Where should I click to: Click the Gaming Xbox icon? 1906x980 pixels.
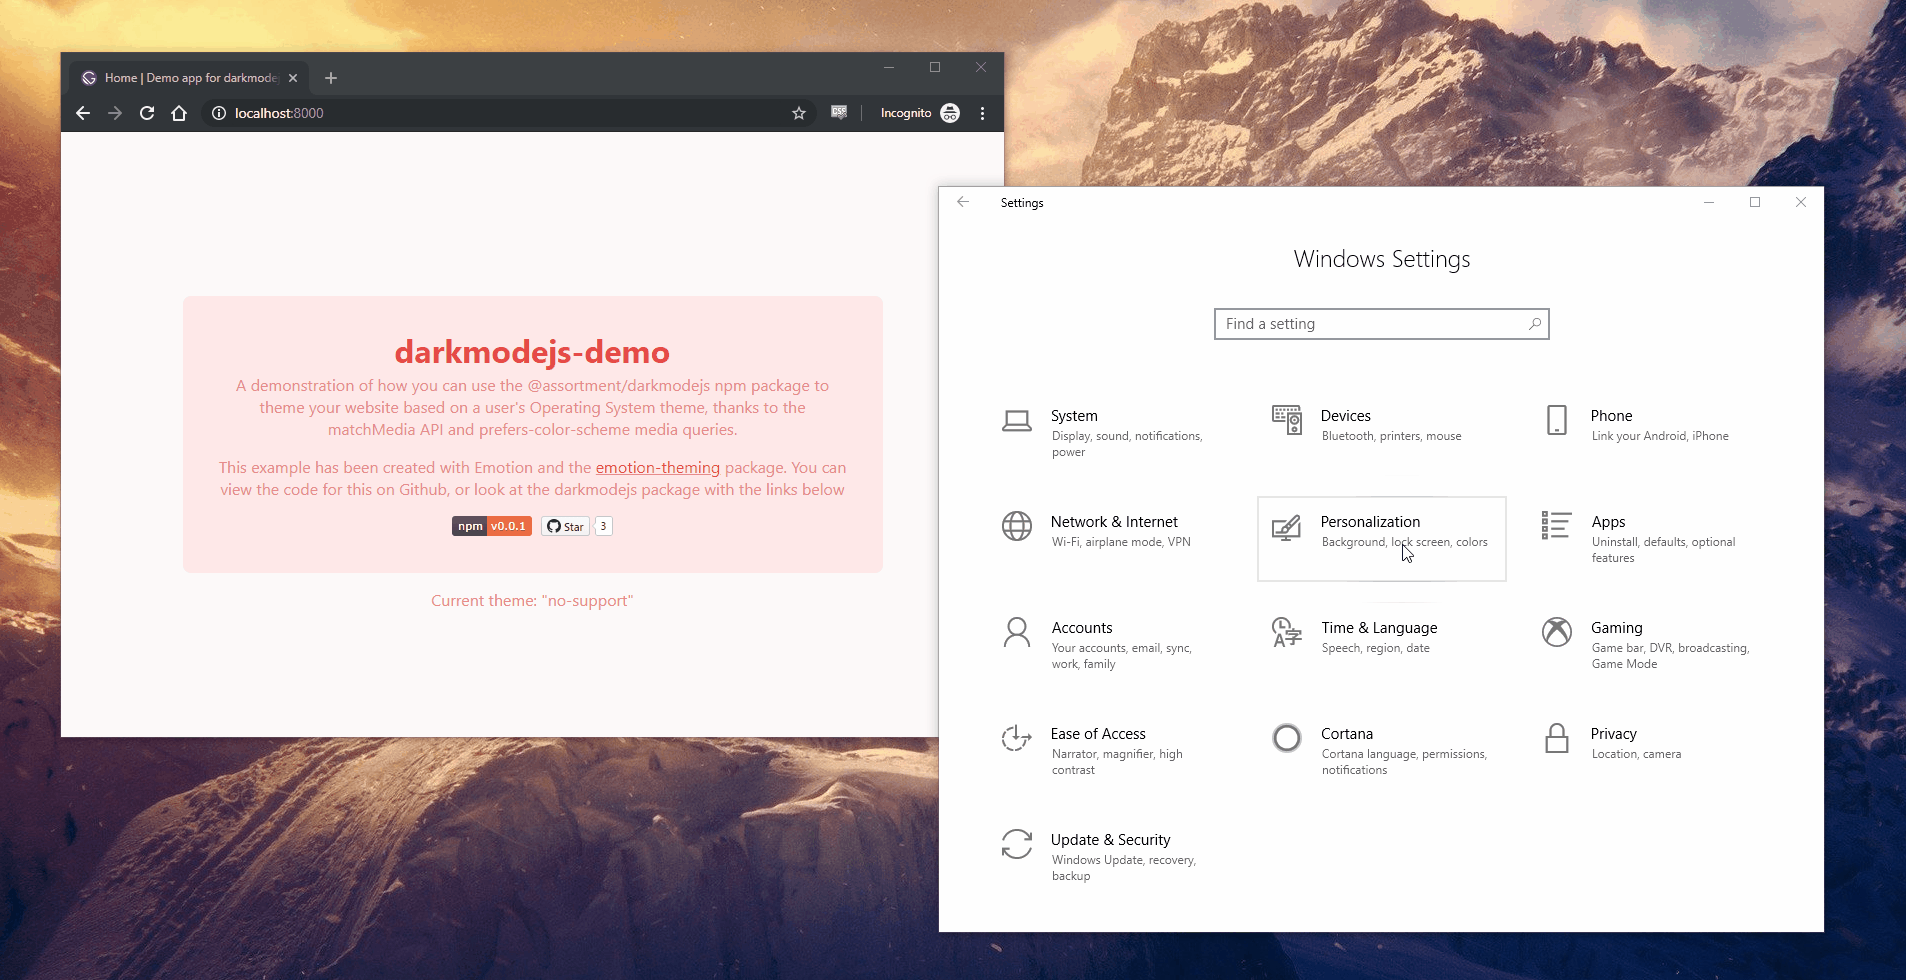(x=1556, y=632)
